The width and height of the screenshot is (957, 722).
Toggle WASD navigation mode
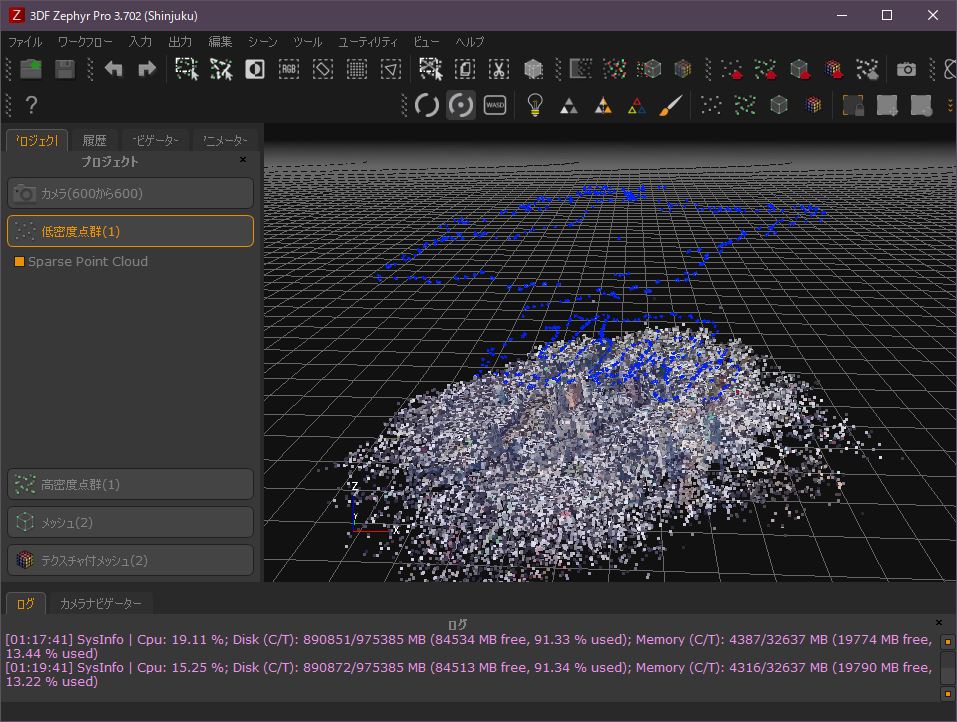494,104
